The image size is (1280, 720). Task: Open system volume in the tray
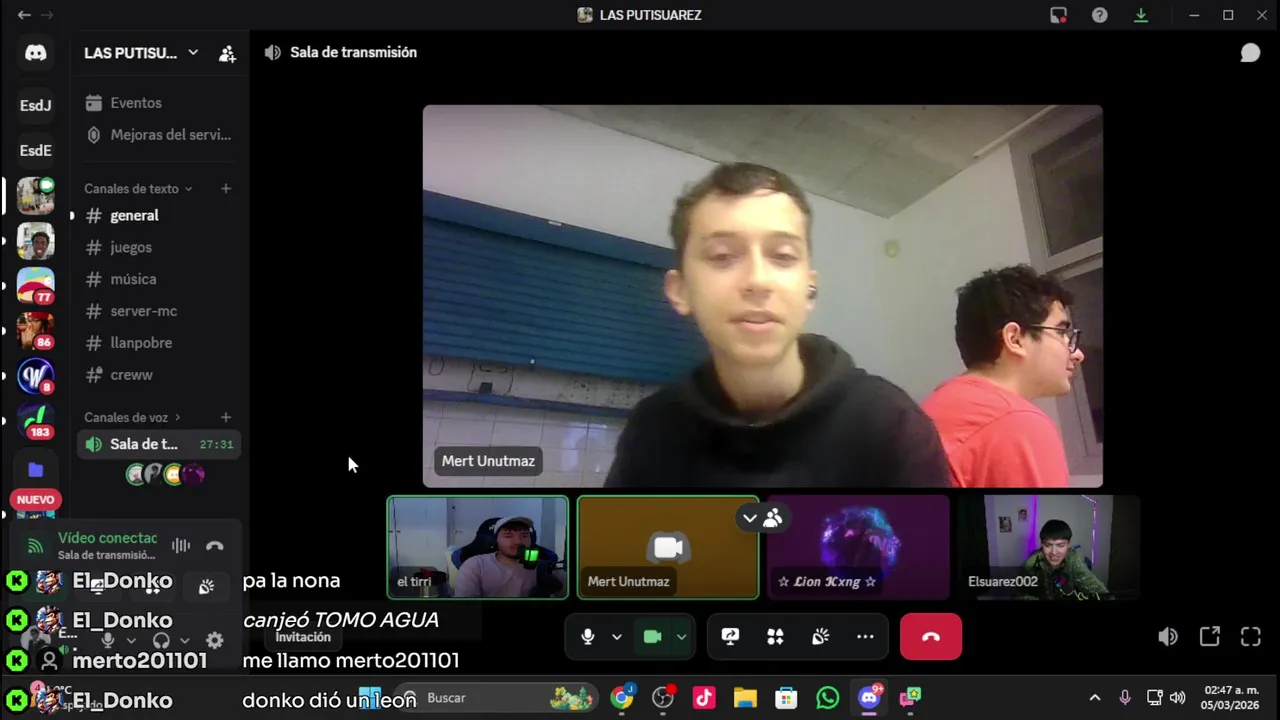click(1177, 698)
